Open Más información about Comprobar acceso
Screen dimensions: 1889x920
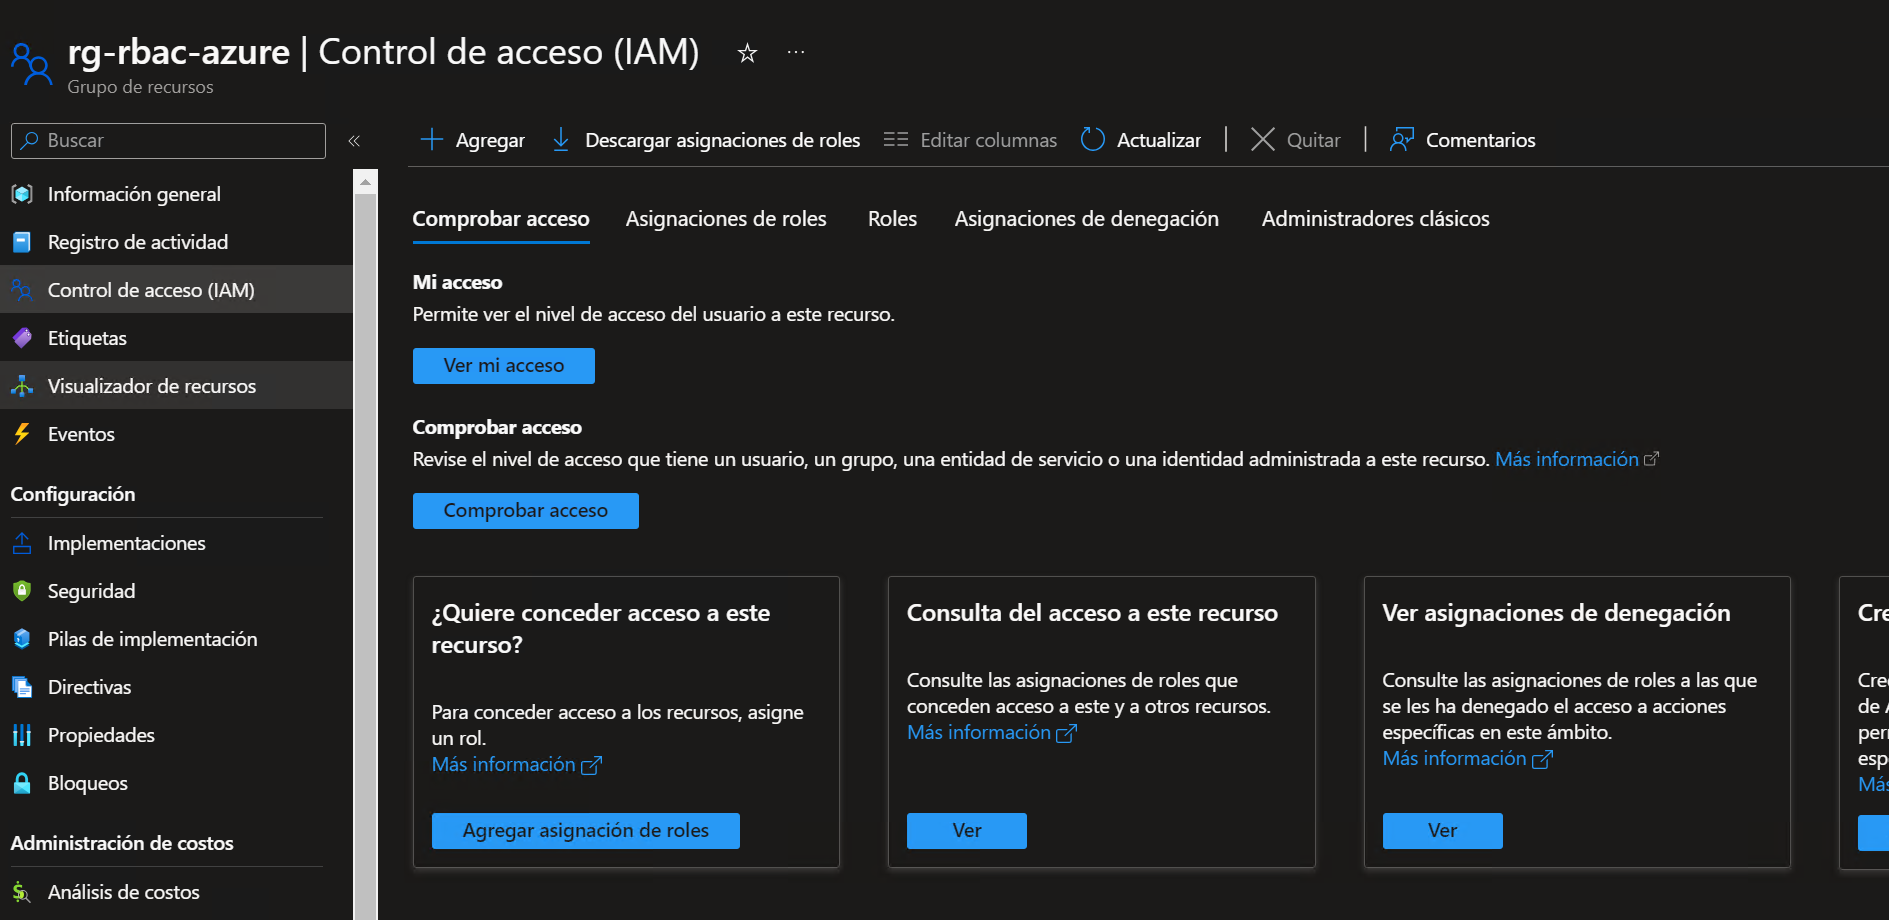coord(1567,459)
